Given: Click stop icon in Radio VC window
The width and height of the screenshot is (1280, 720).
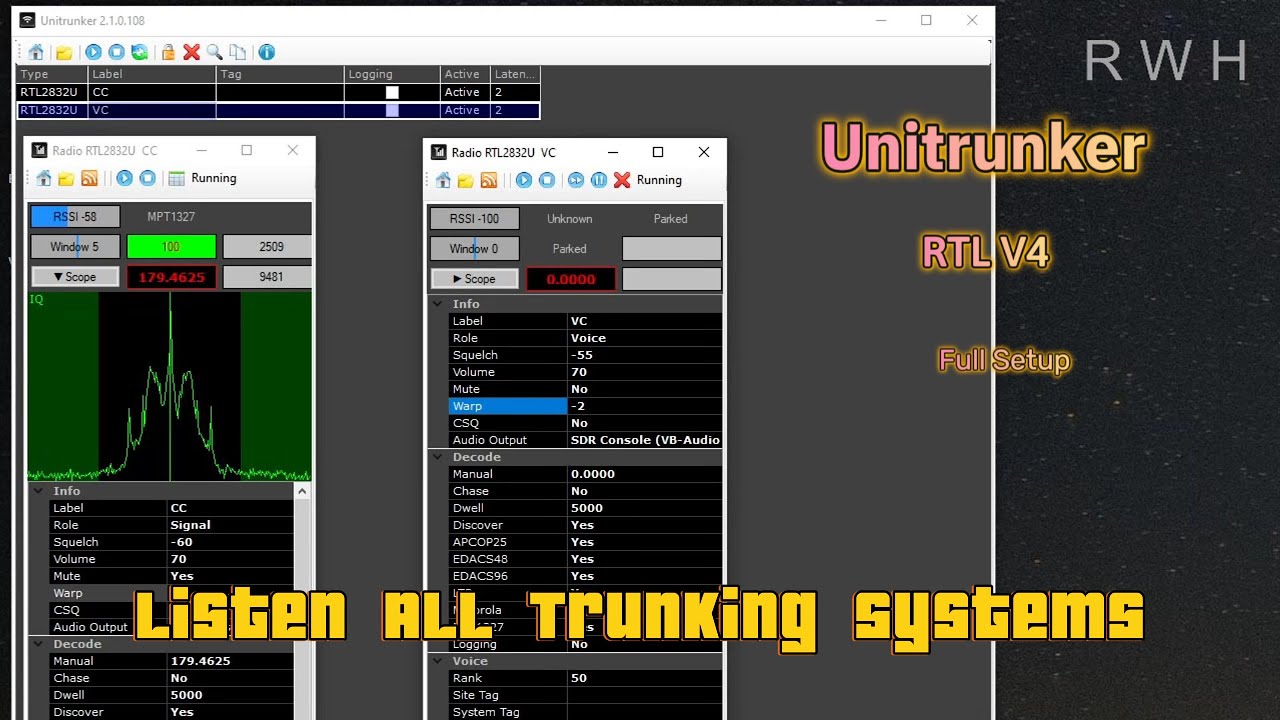Looking at the screenshot, I should click(x=547, y=180).
